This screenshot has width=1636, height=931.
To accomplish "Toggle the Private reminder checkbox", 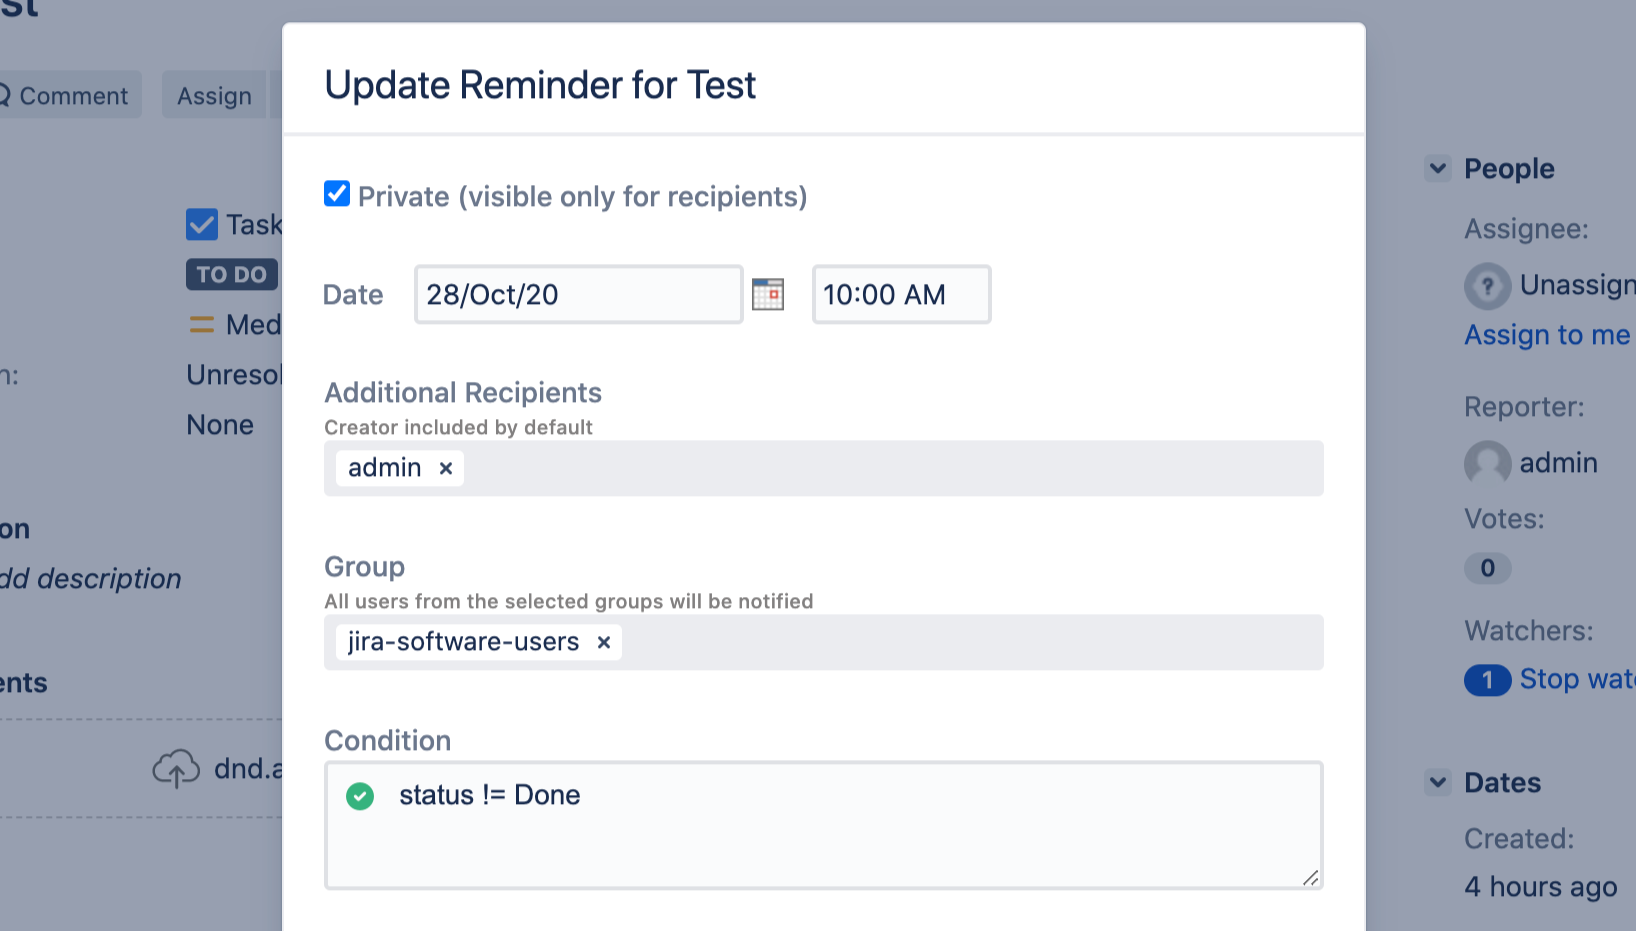I will (337, 194).
